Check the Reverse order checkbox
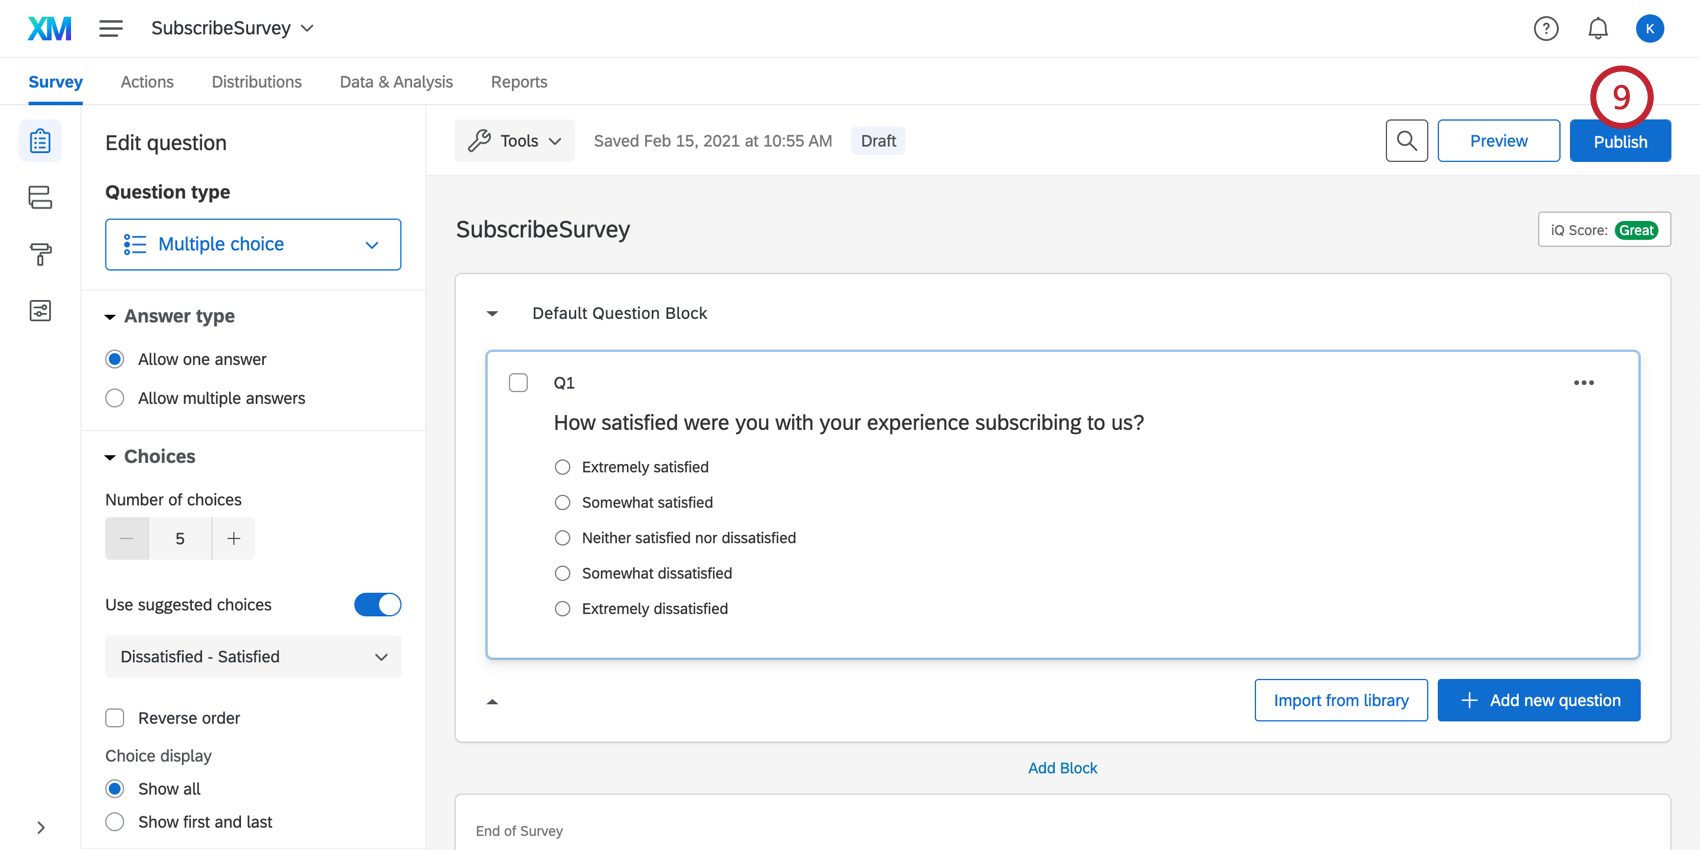The width and height of the screenshot is (1700, 850). click(115, 718)
